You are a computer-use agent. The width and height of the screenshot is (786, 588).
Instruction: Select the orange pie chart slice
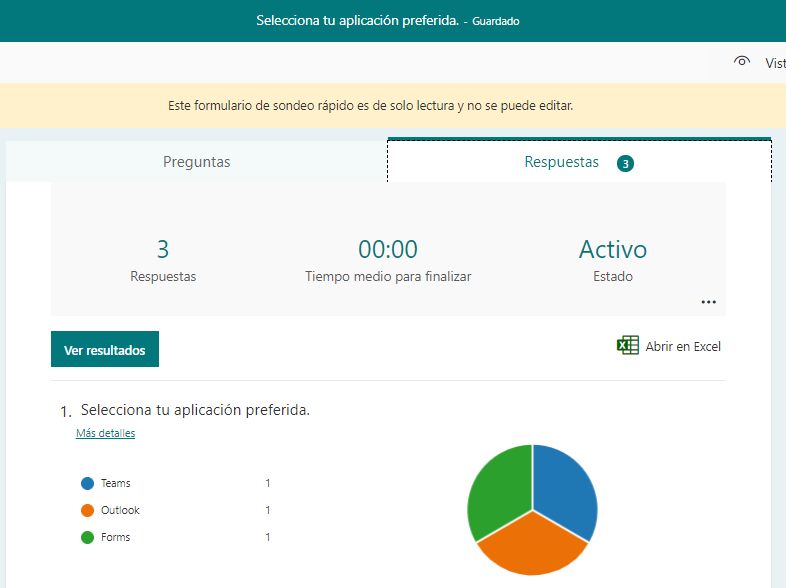click(530, 545)
